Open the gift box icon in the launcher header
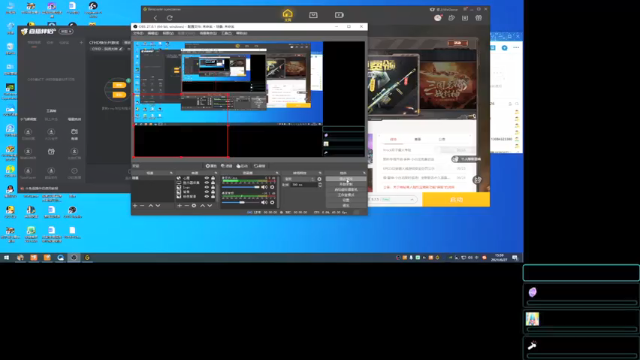 click(x=478, y=18)
